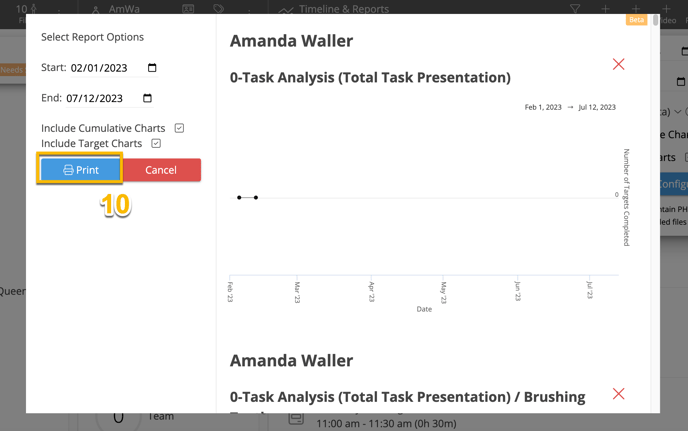Image resolution: width=688 pixels, height=431 pixels.
Task: Open the End date calendar picker icon
Action: tap(147, 98)
